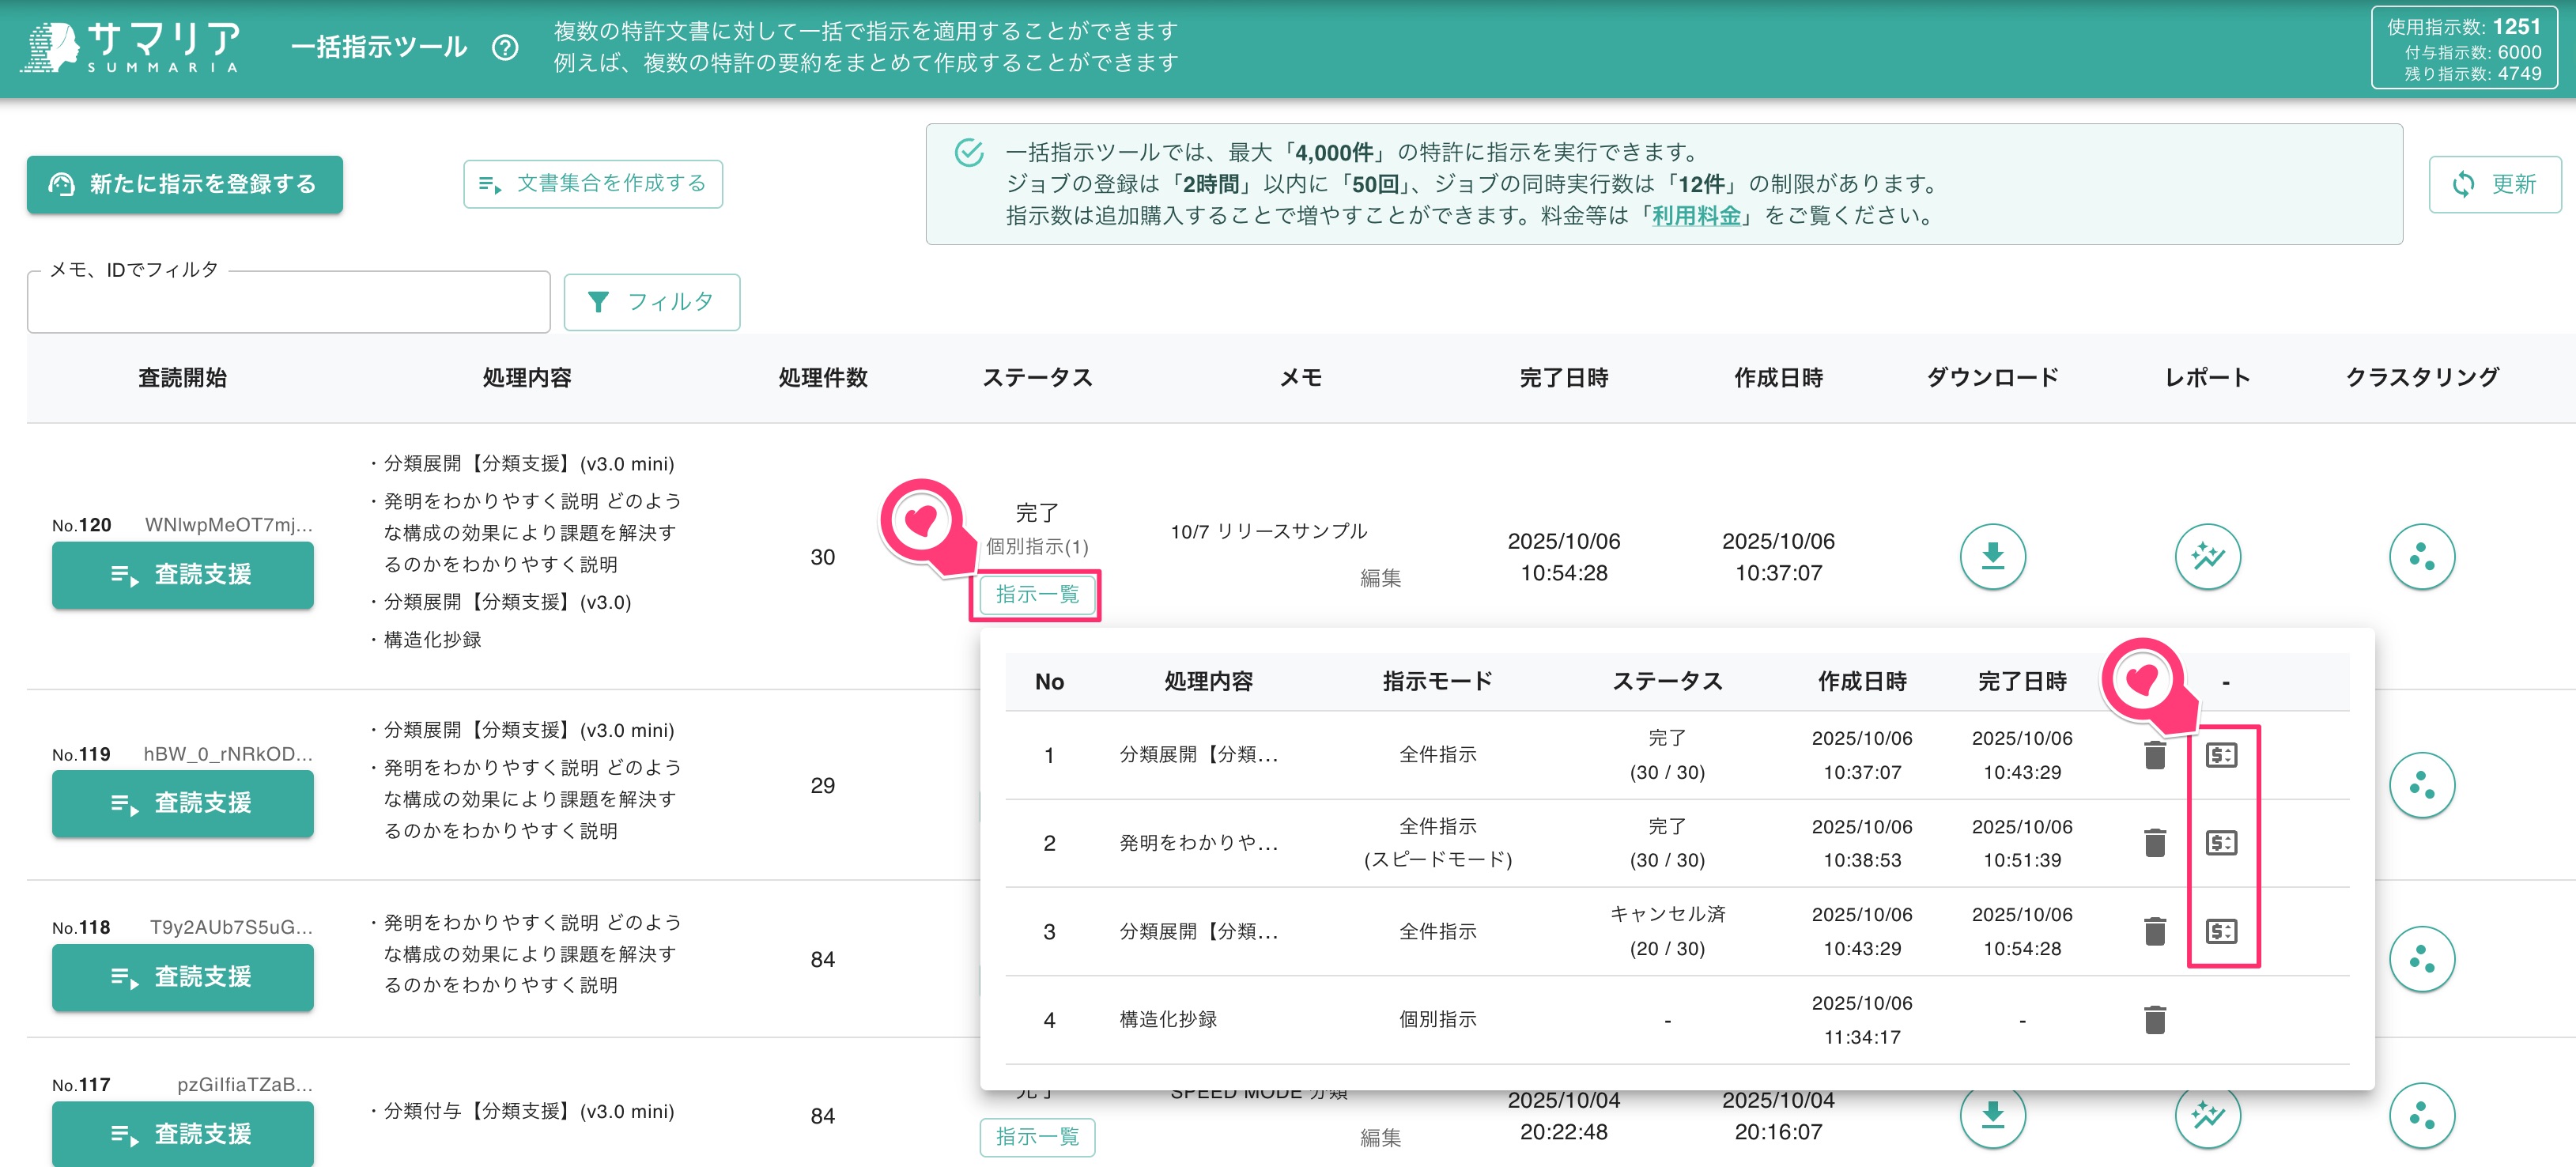Open the 利用料金 link
The image size is (2576, 1167).
click(x=1696, y=216)
